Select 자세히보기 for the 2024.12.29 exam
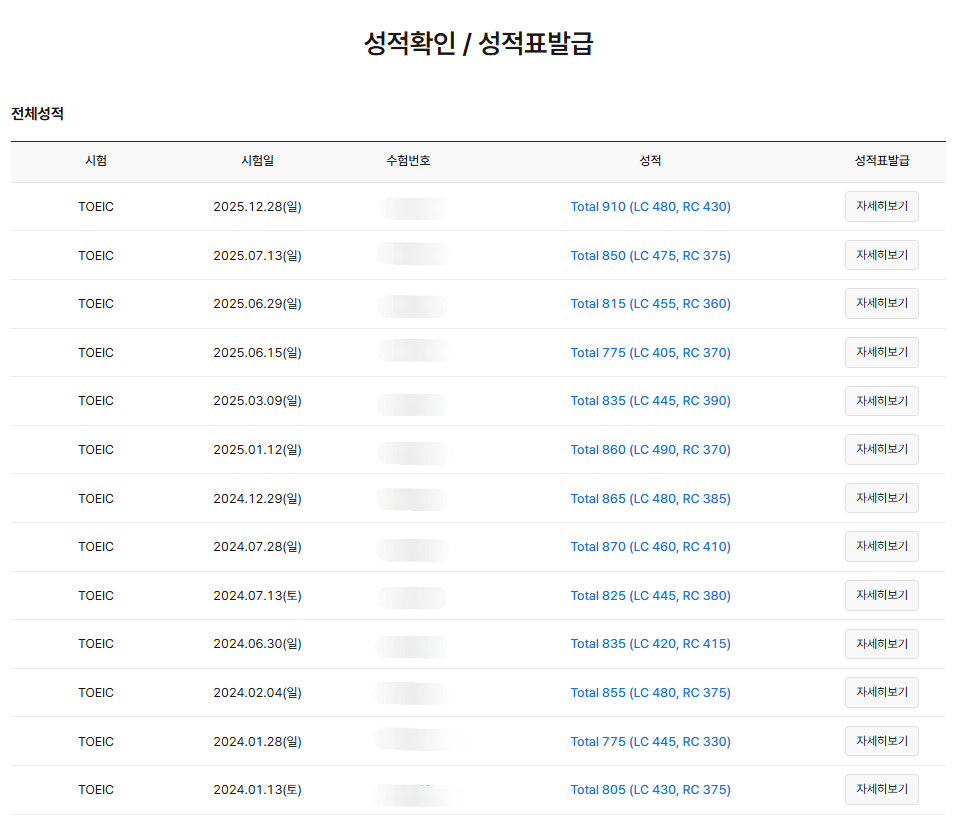Viewport: 978px width, 816px height. point(881,498)
